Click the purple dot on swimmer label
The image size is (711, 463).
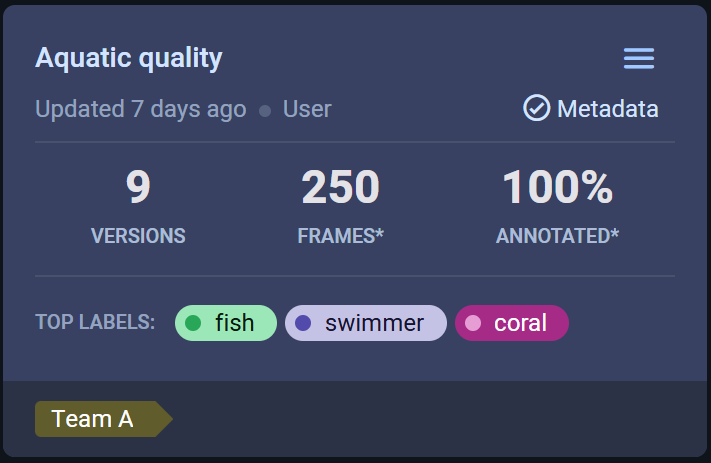[x=304, y=323]
